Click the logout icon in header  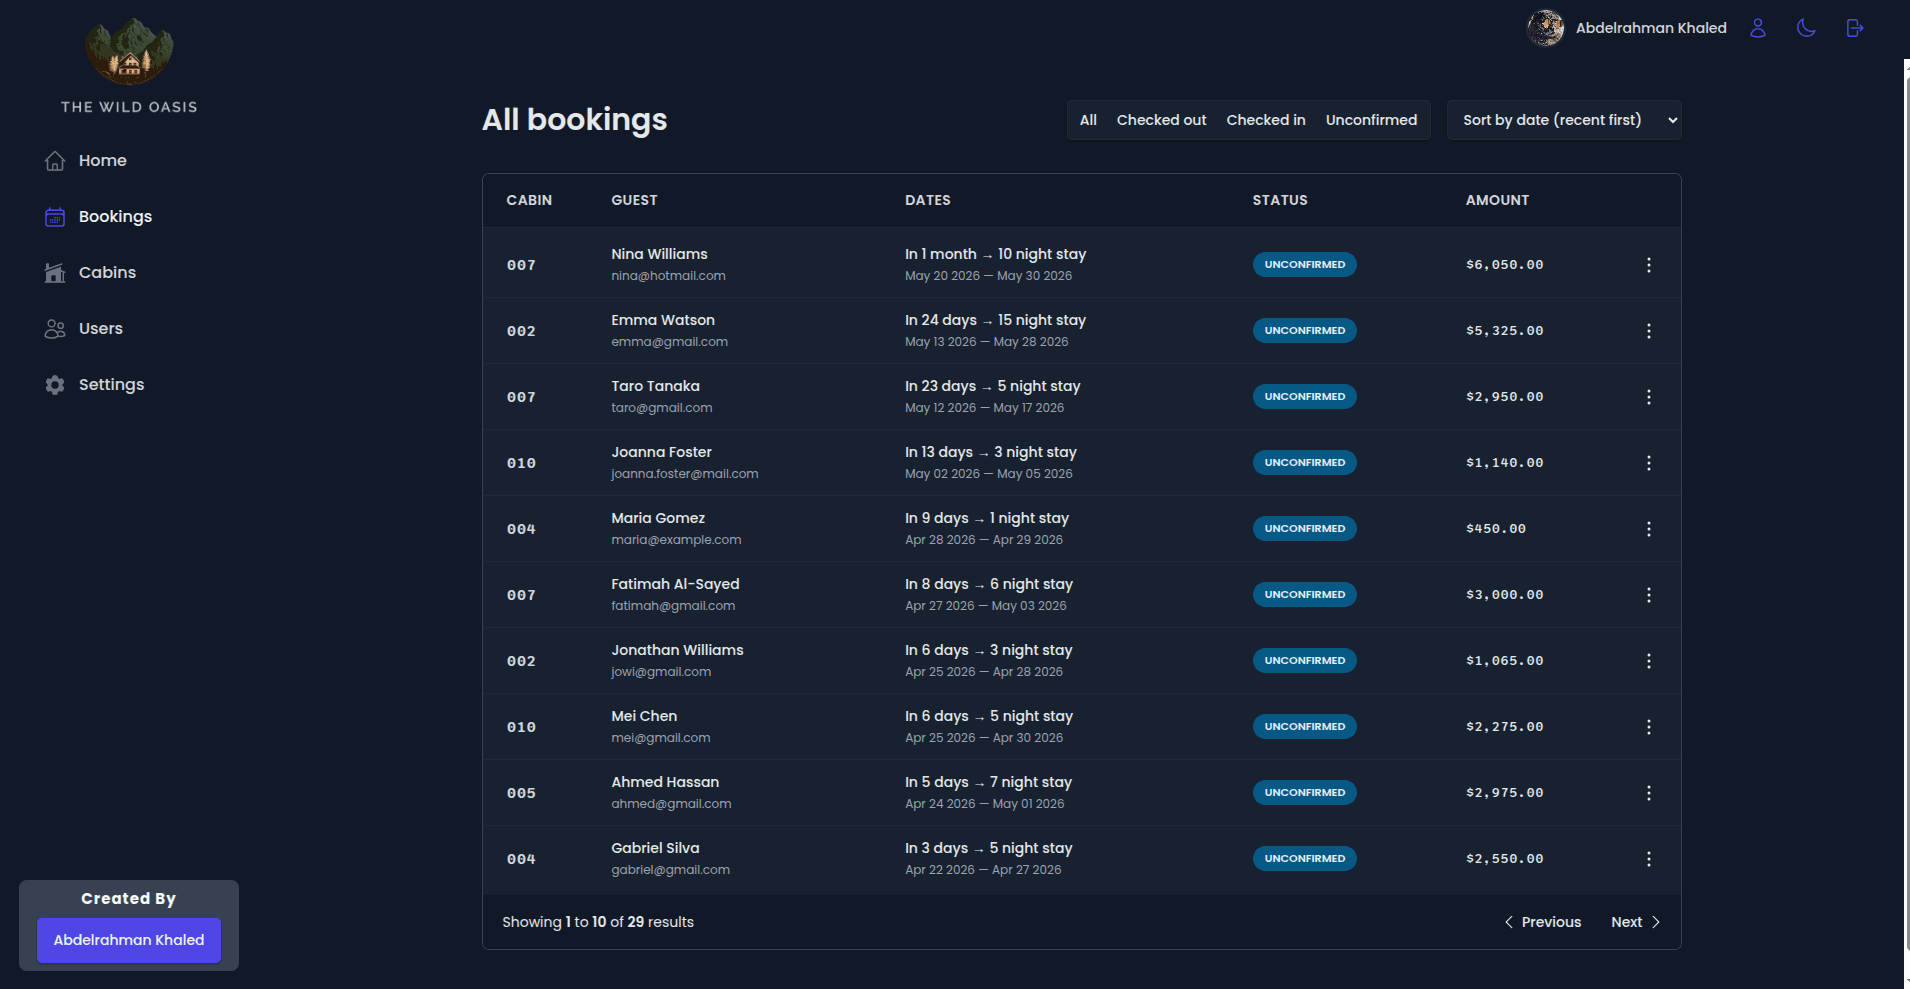[x=1854, y=28]
